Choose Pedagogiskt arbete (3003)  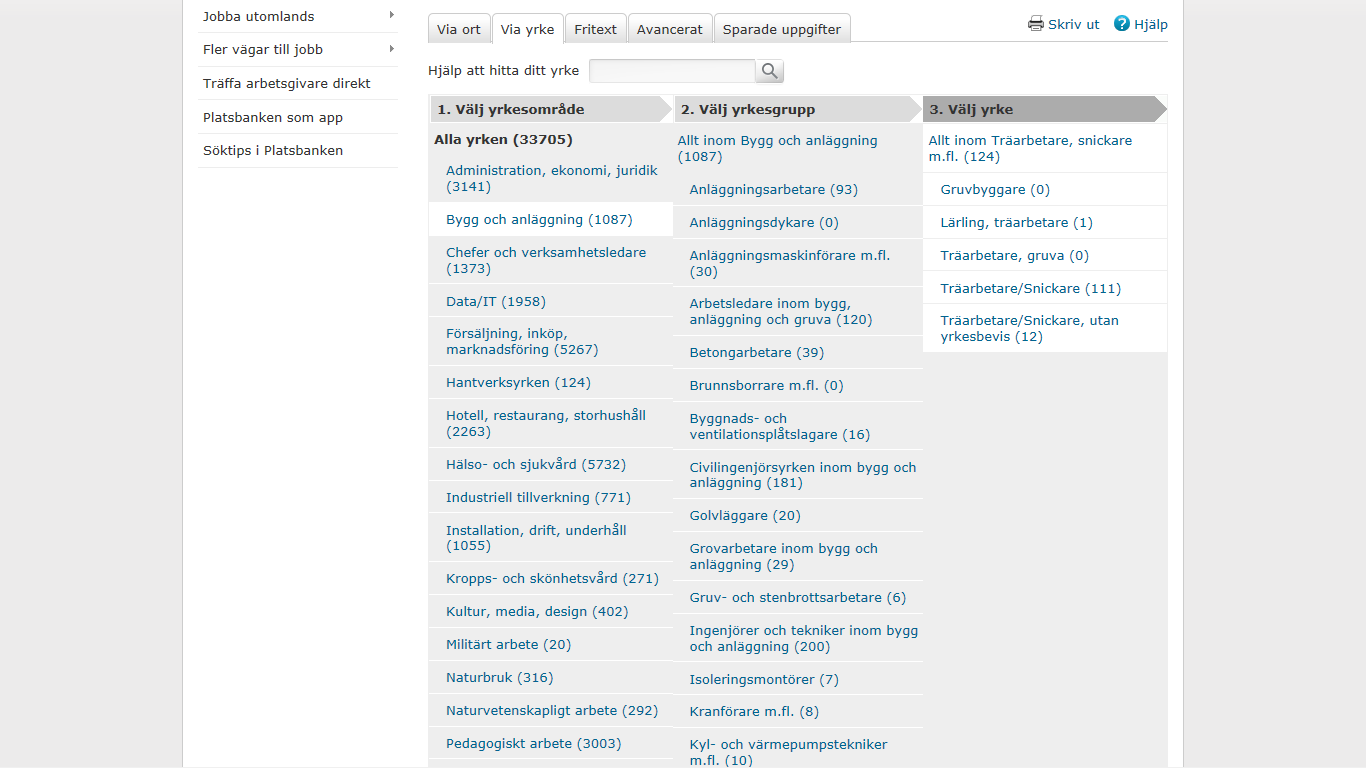click(x=533, y=743)
